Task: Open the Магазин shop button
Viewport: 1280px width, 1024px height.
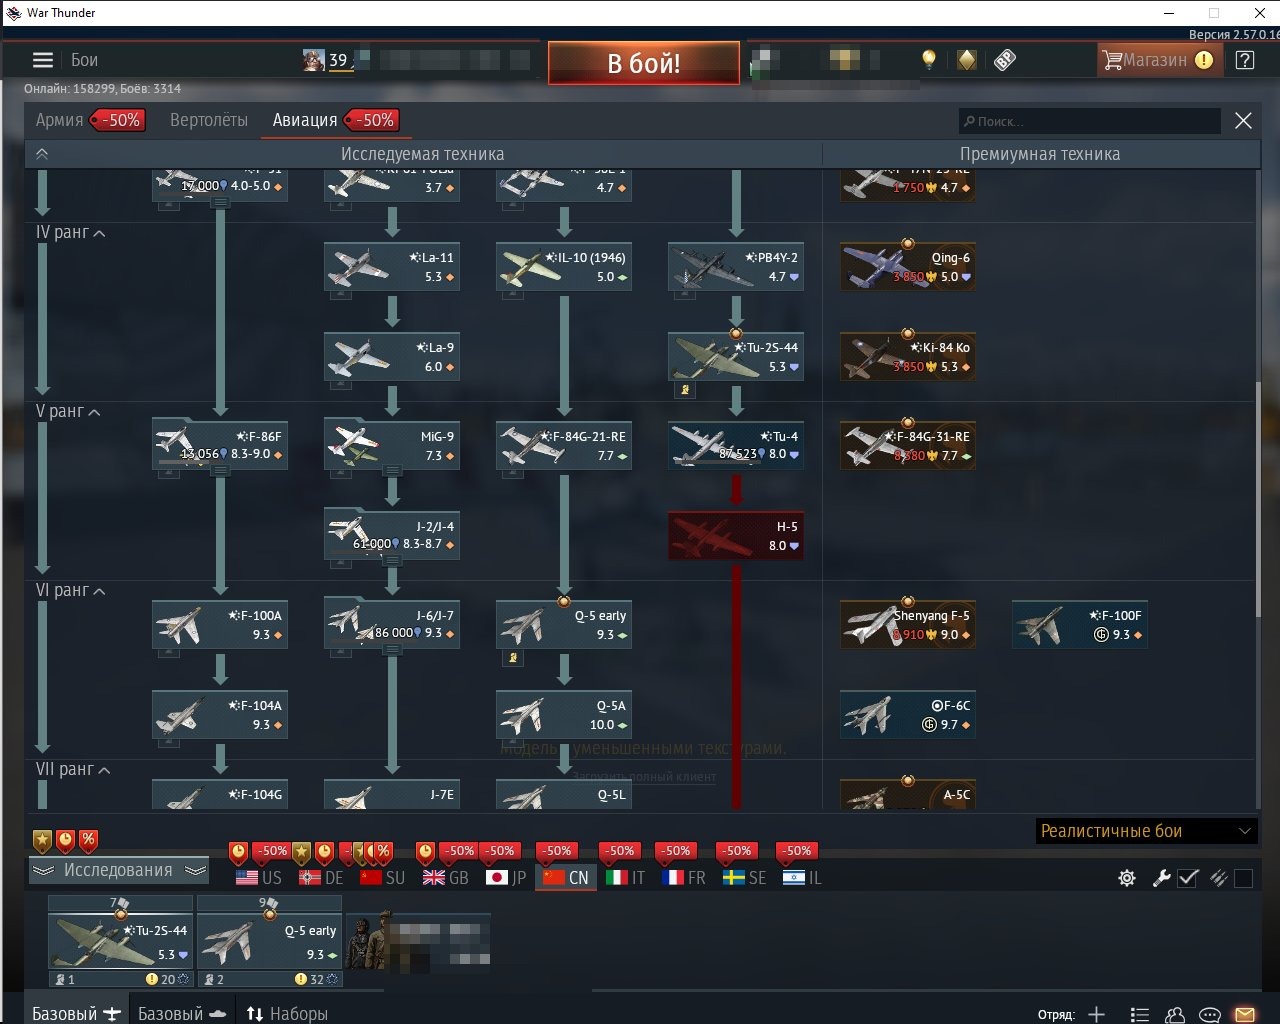Action: pos(1158,60)
